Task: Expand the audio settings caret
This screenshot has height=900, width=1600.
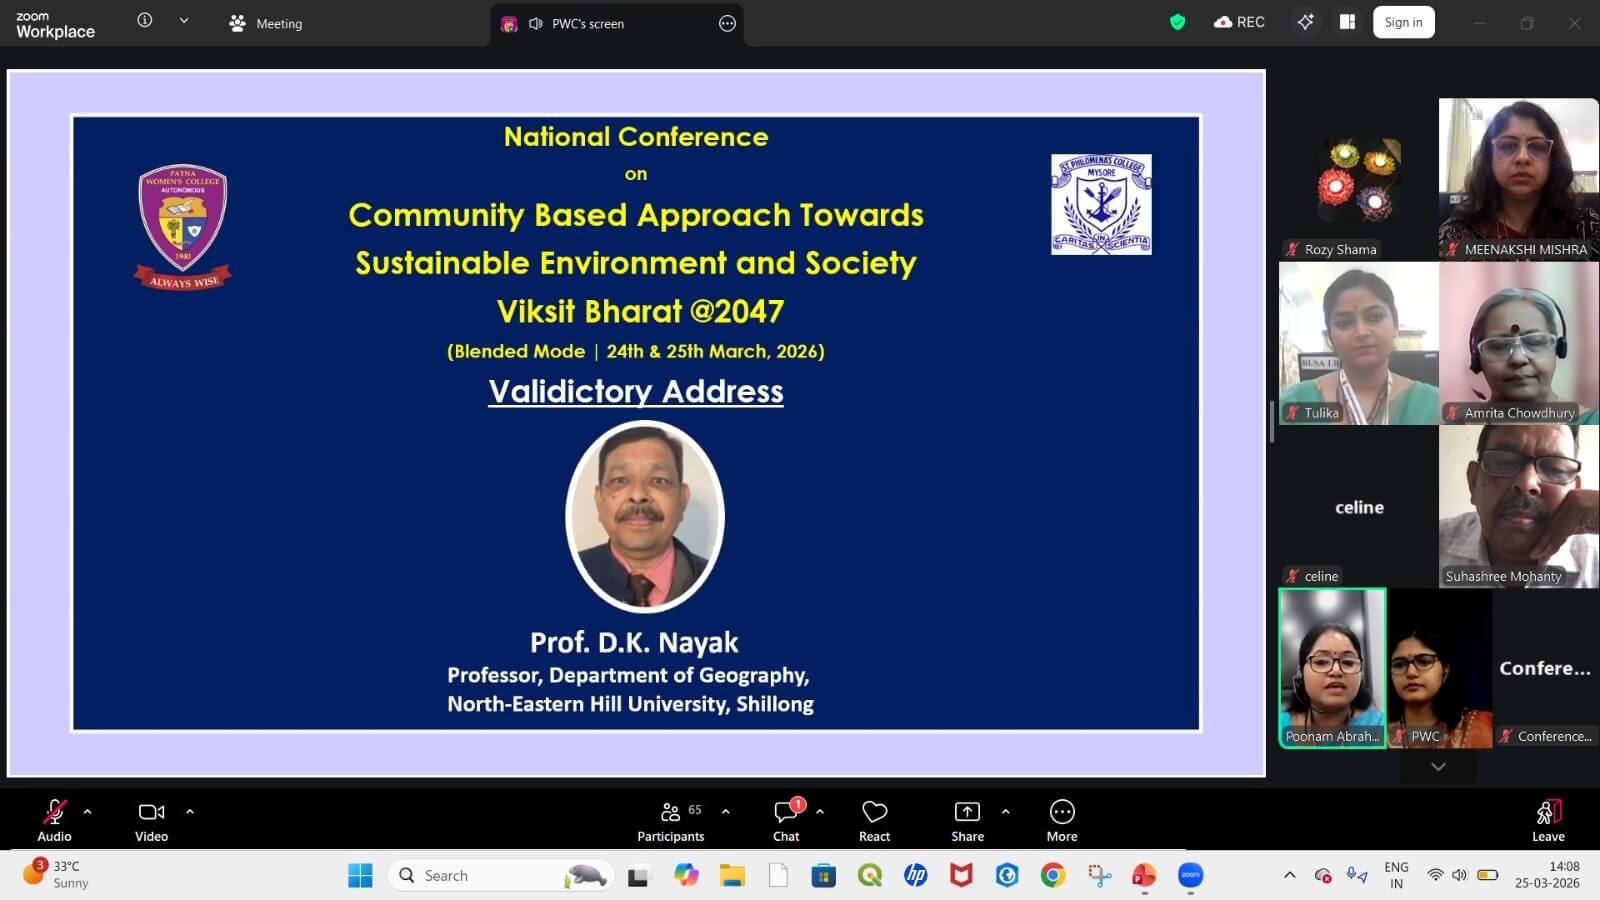Action: 88,812
